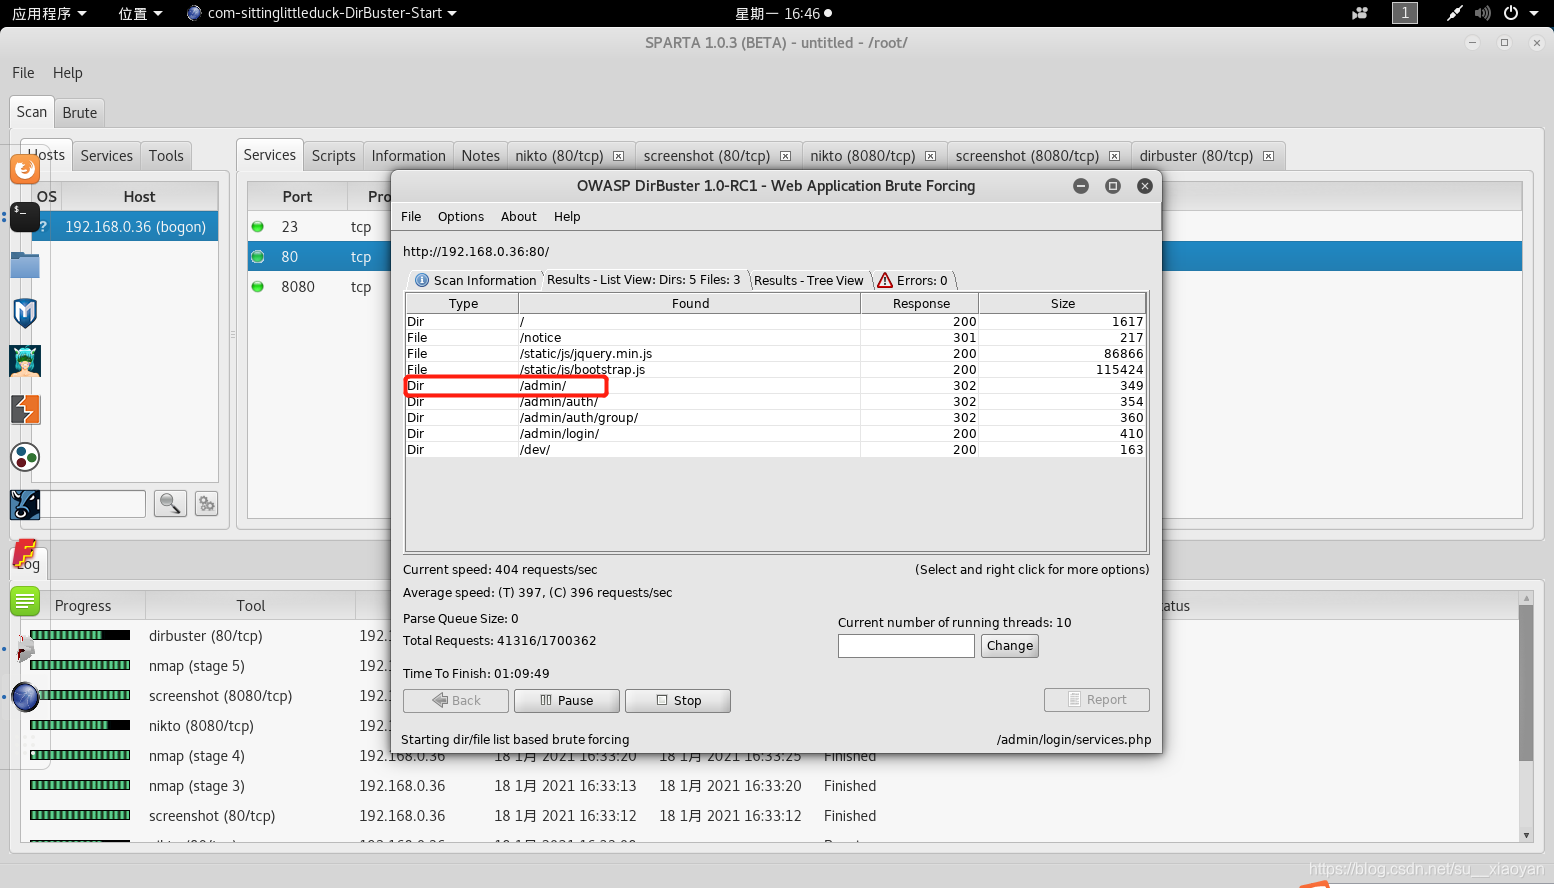
Task: Open DirBuster Scan Information tab
Action: tap(475, 281)
